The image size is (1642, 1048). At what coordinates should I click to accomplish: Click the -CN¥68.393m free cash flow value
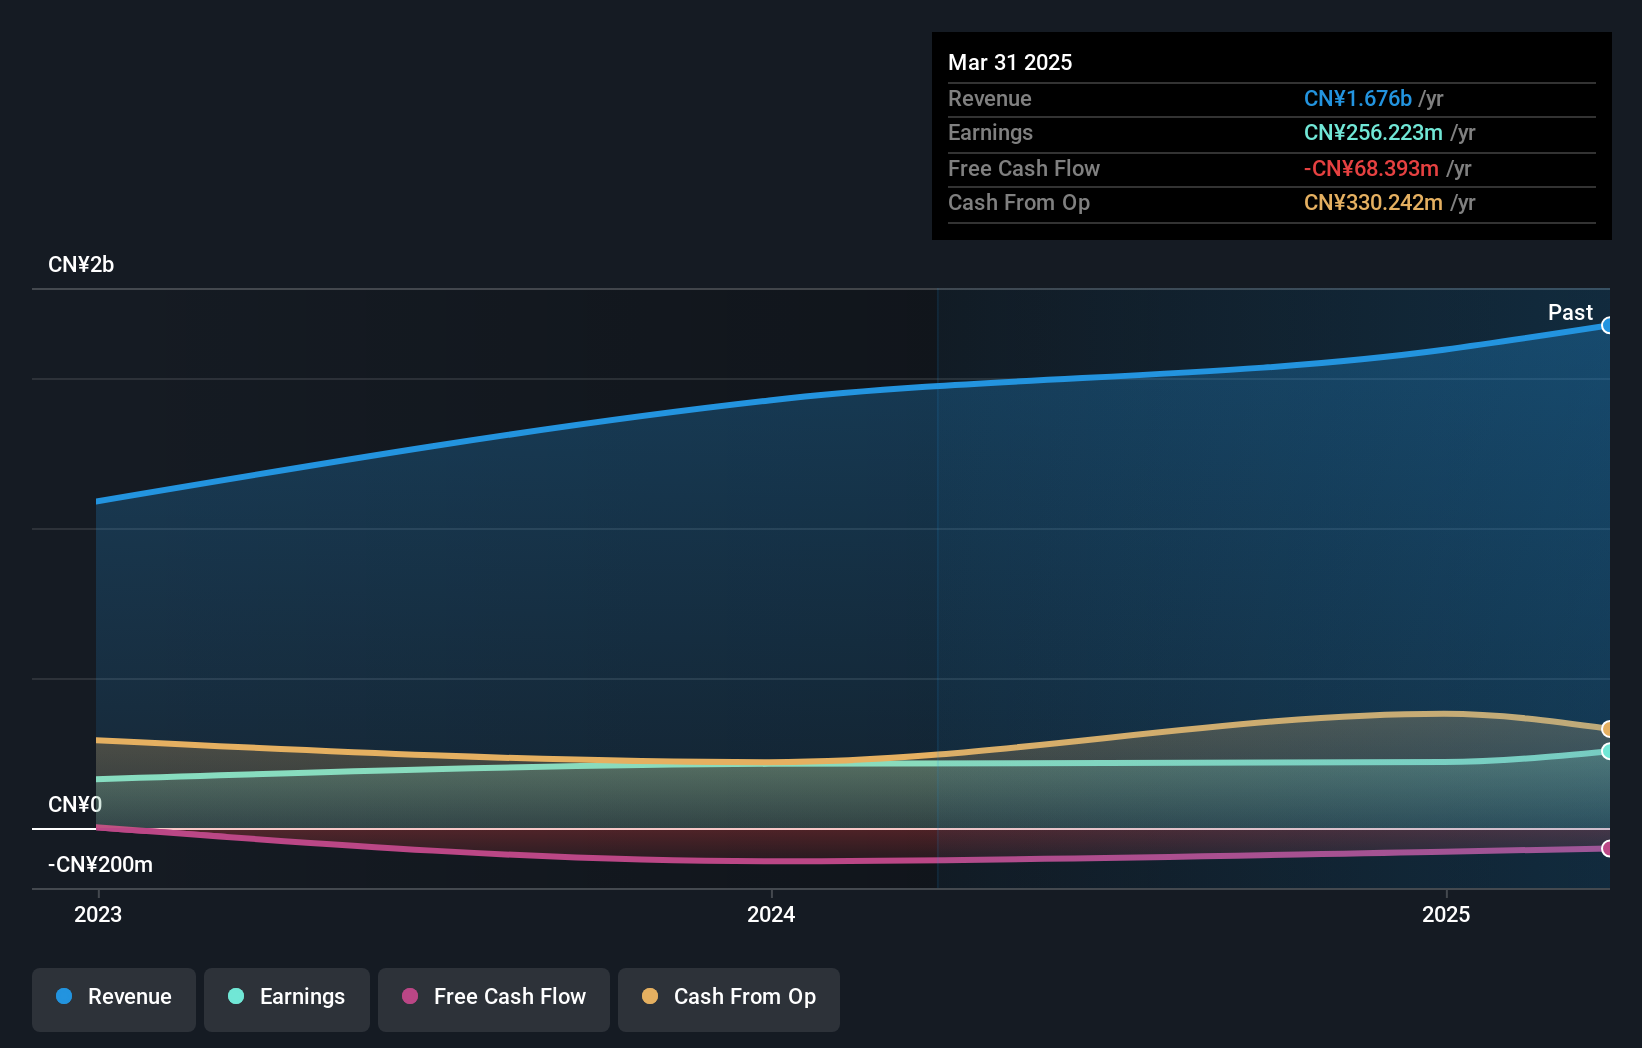1371,168
